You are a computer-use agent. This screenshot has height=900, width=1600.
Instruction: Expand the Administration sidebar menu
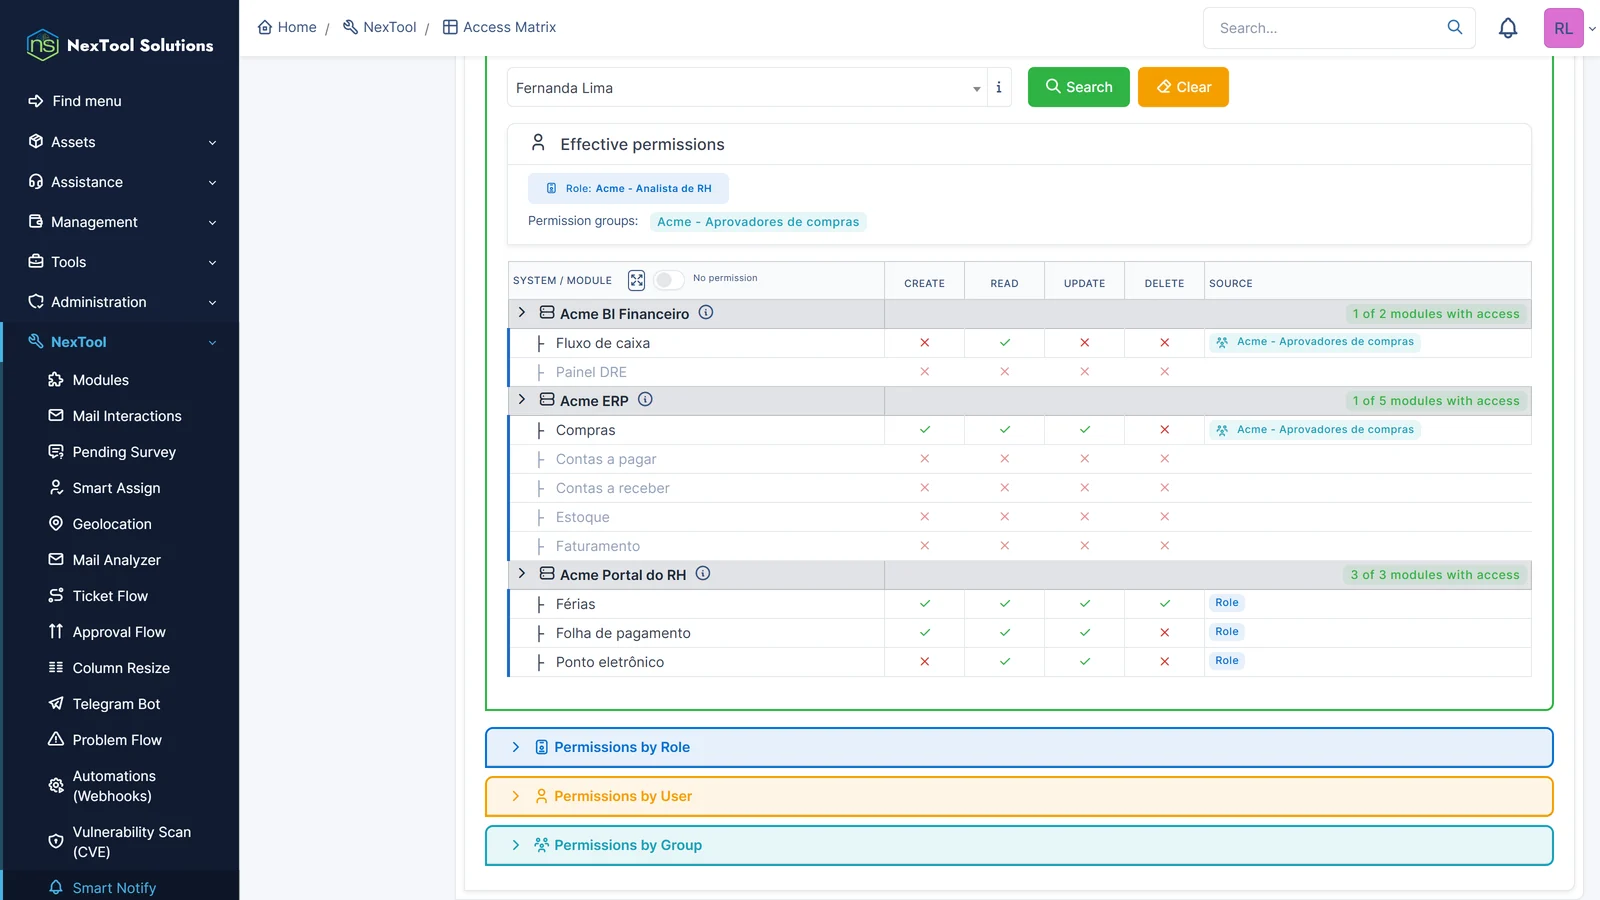click(120, 302)
